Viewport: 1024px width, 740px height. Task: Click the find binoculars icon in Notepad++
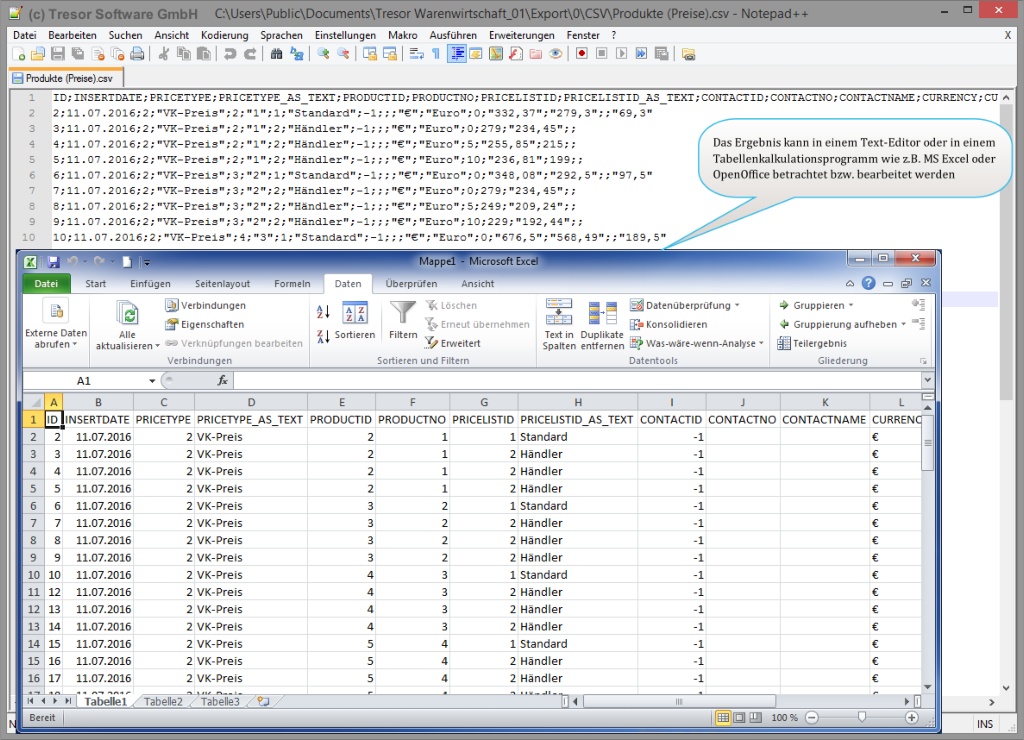click(x=277, y=54)
